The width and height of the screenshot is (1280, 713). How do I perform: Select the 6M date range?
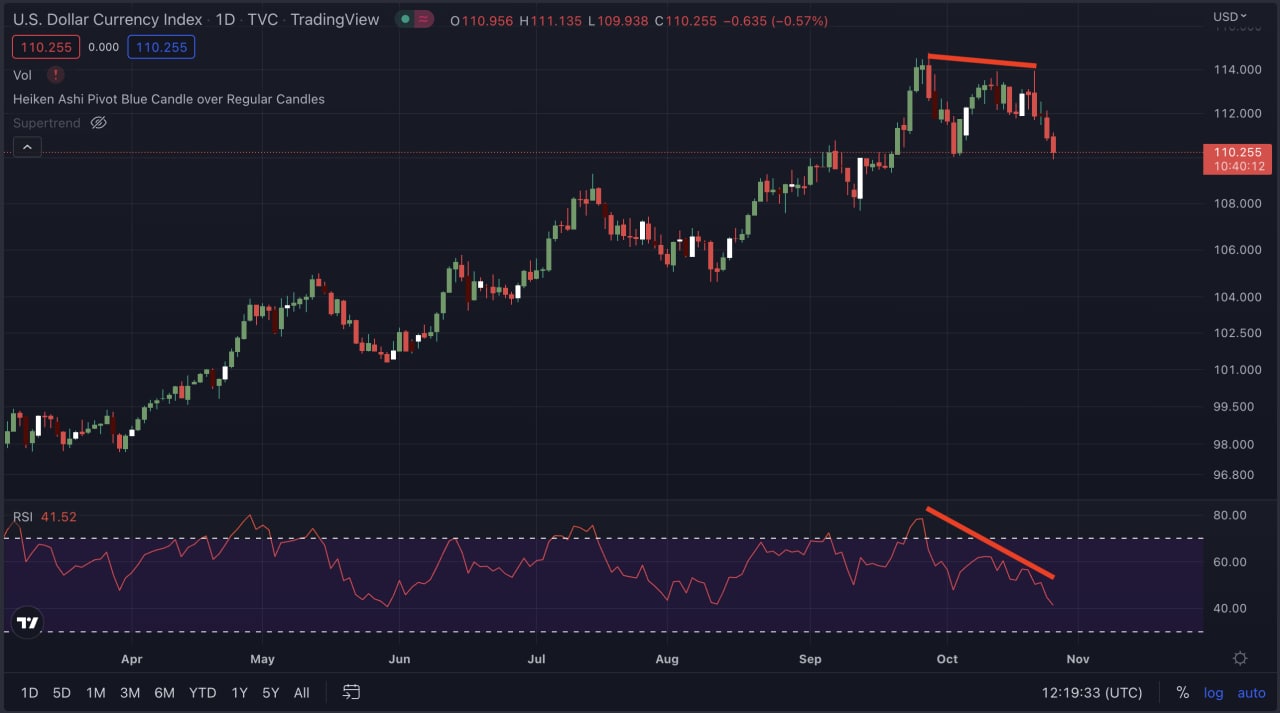click(165, 693)
